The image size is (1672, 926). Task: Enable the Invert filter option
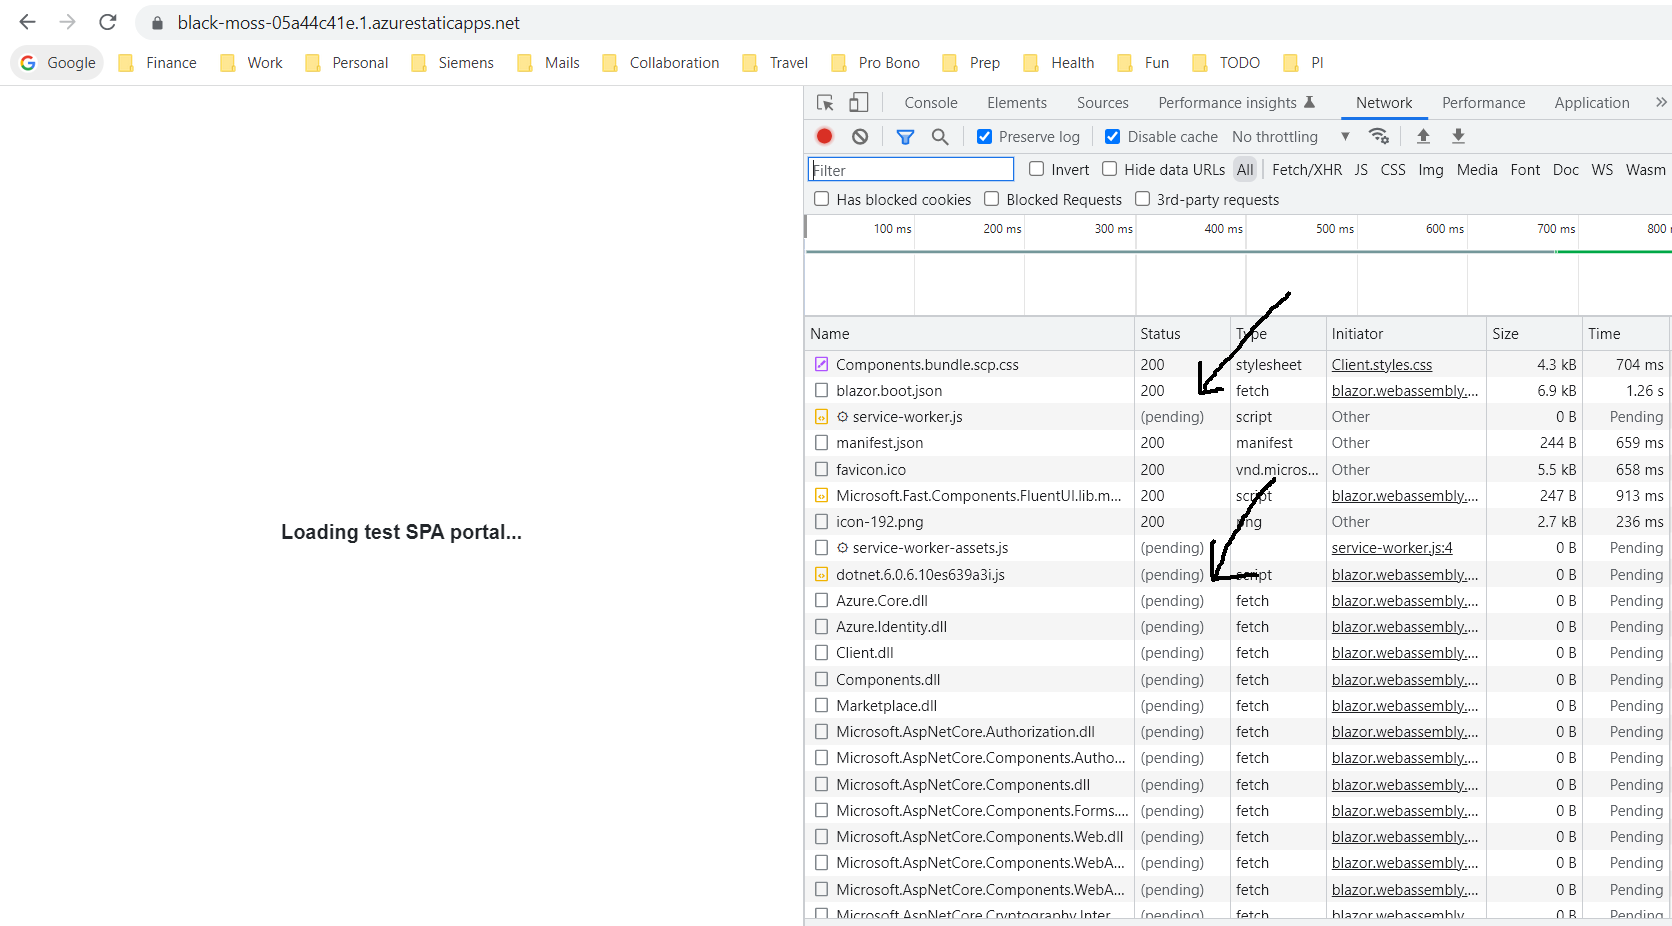[x=1037, y=169]
